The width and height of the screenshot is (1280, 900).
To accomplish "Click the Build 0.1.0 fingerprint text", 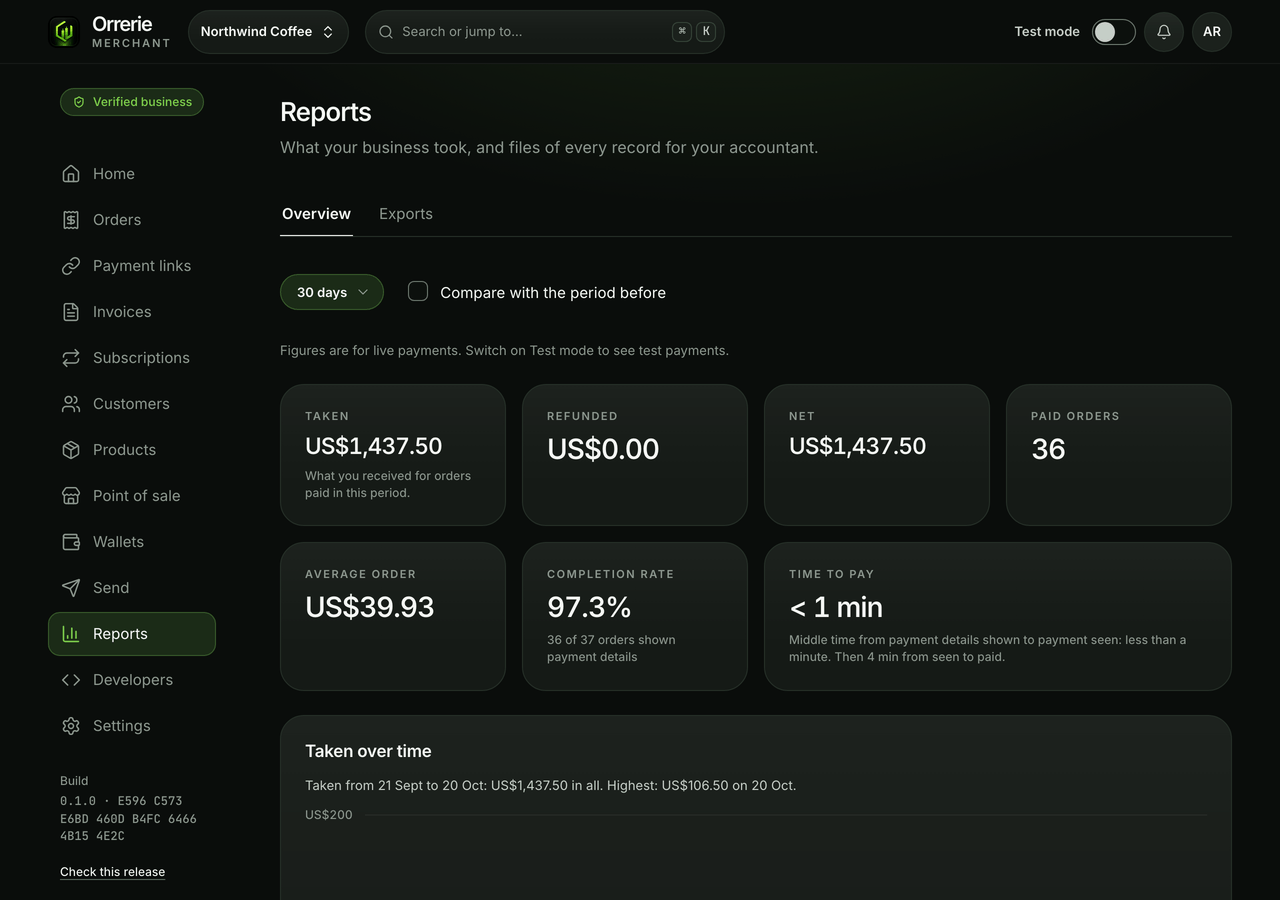I will pyautogui.click(x=128, y=818).
